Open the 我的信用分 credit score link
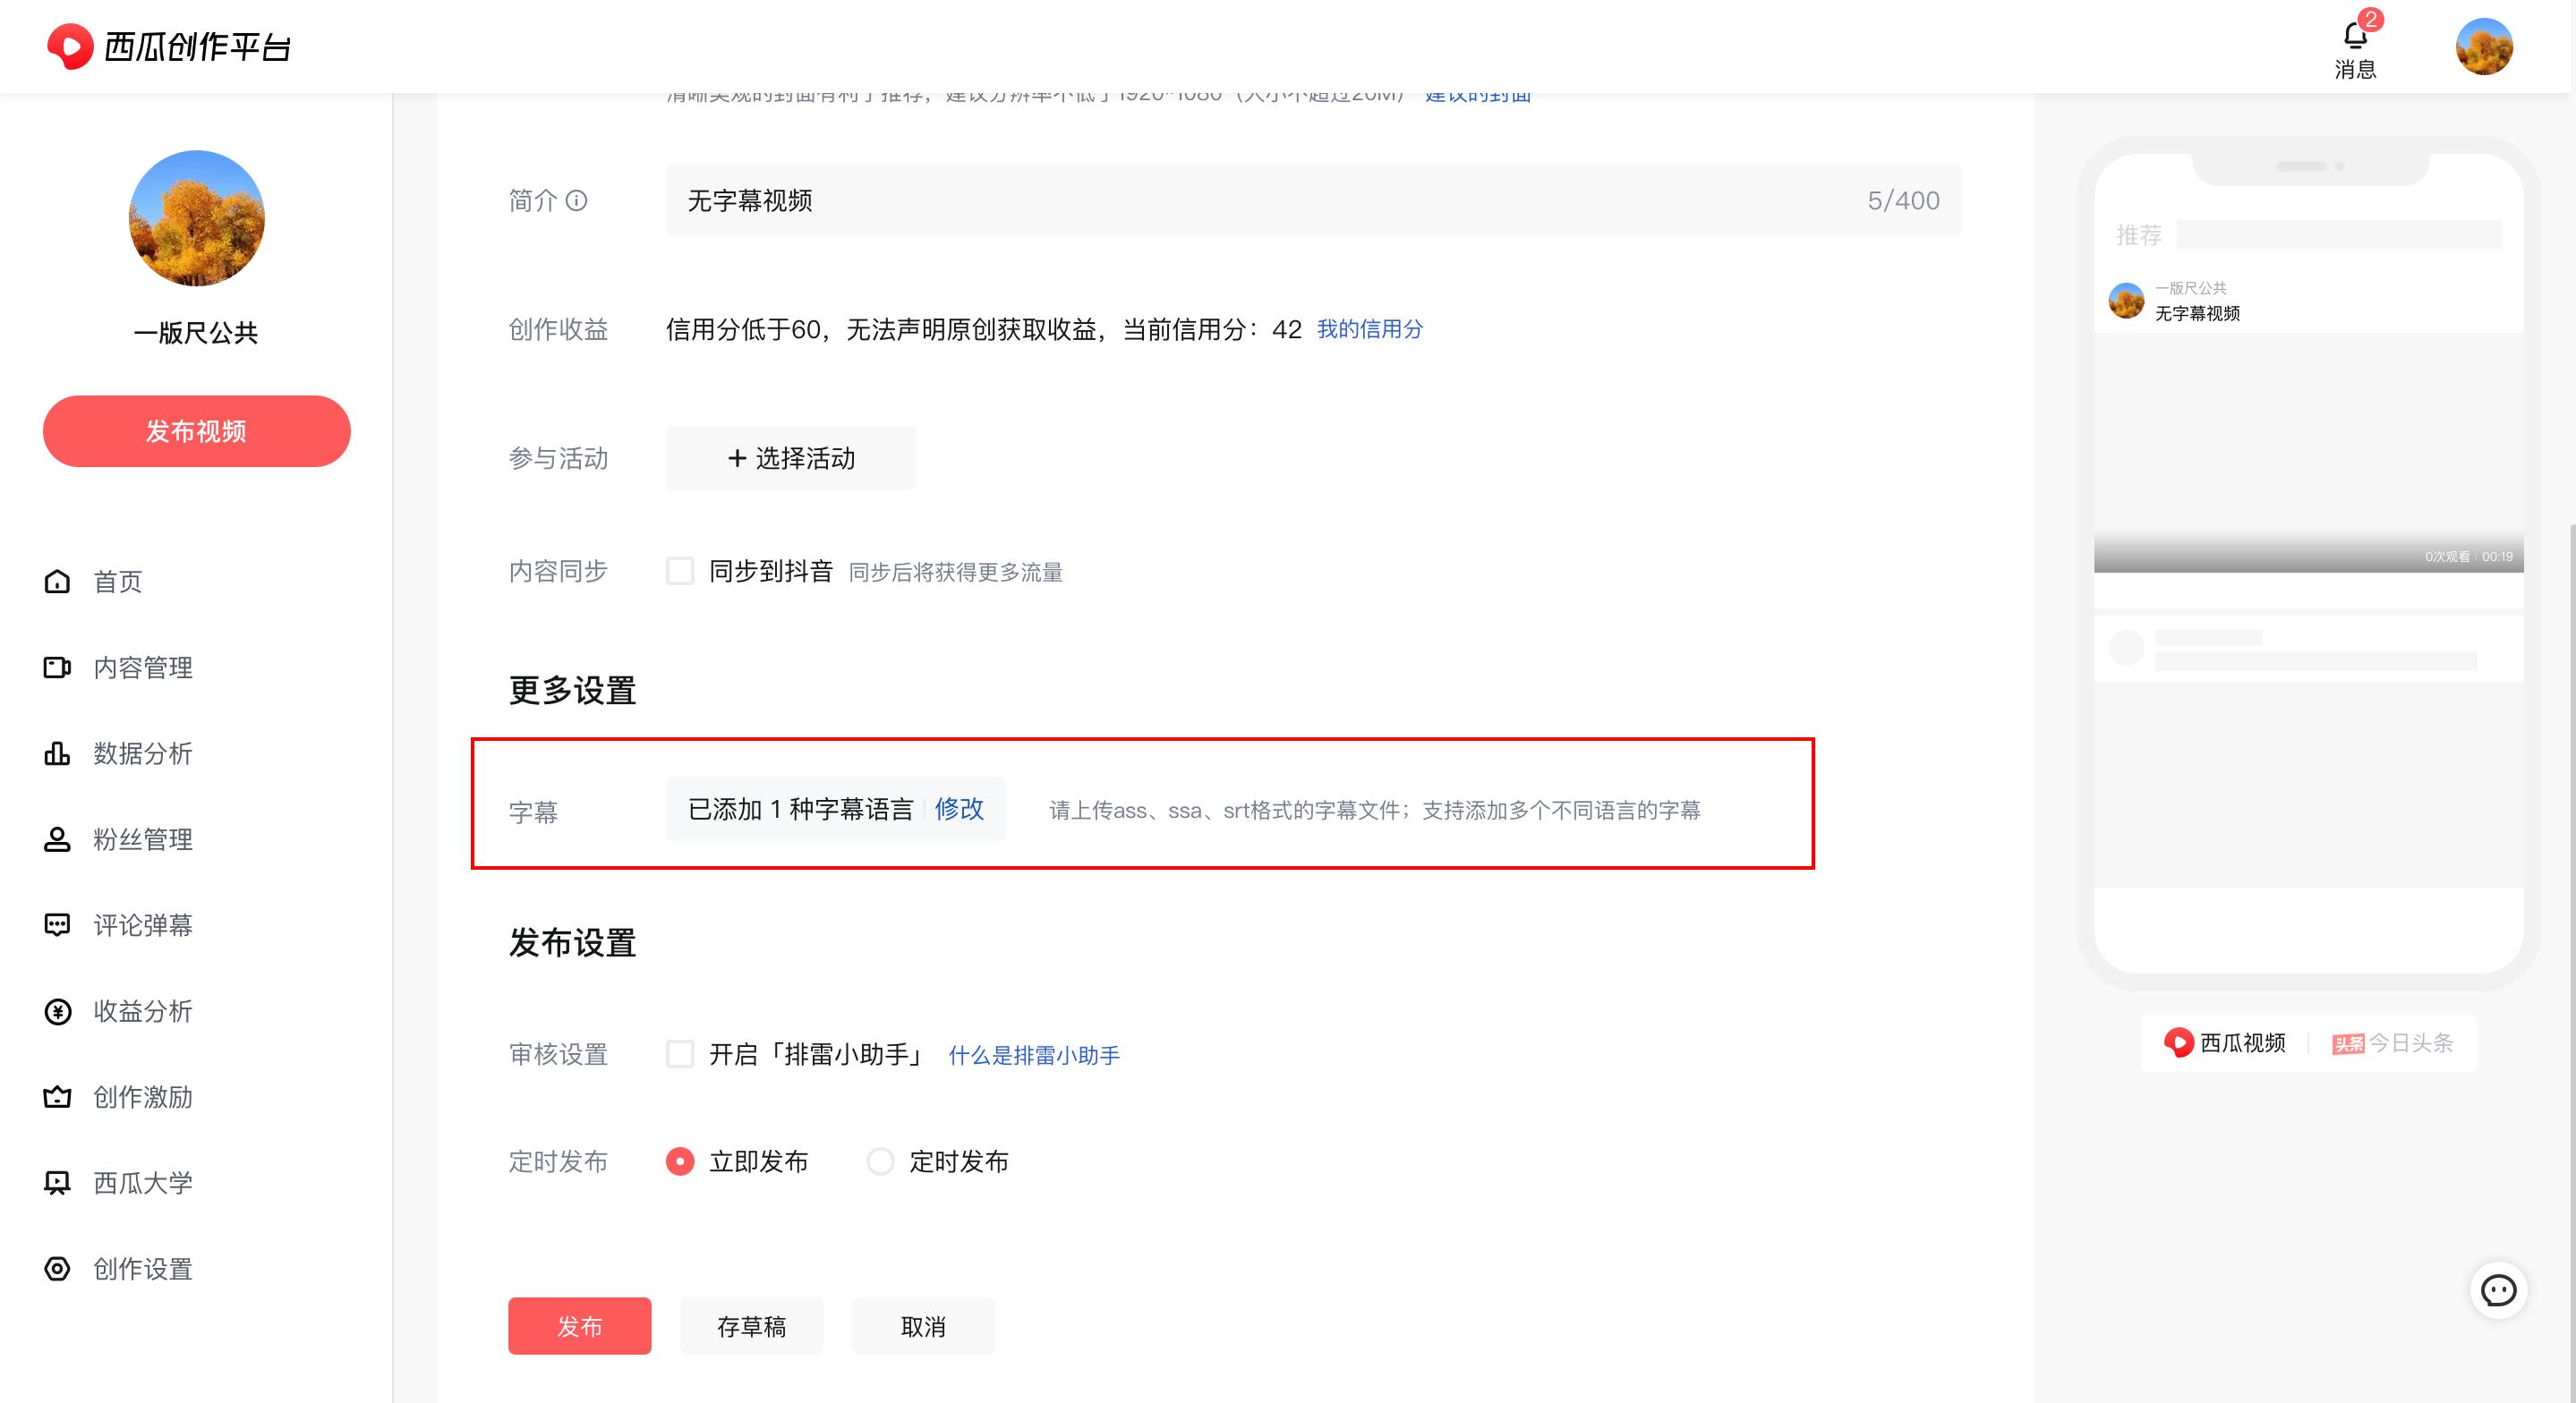Image resolution: width=2576 pixels, height=1403 pixels. pyautogui.click(x=1370, y=330)
